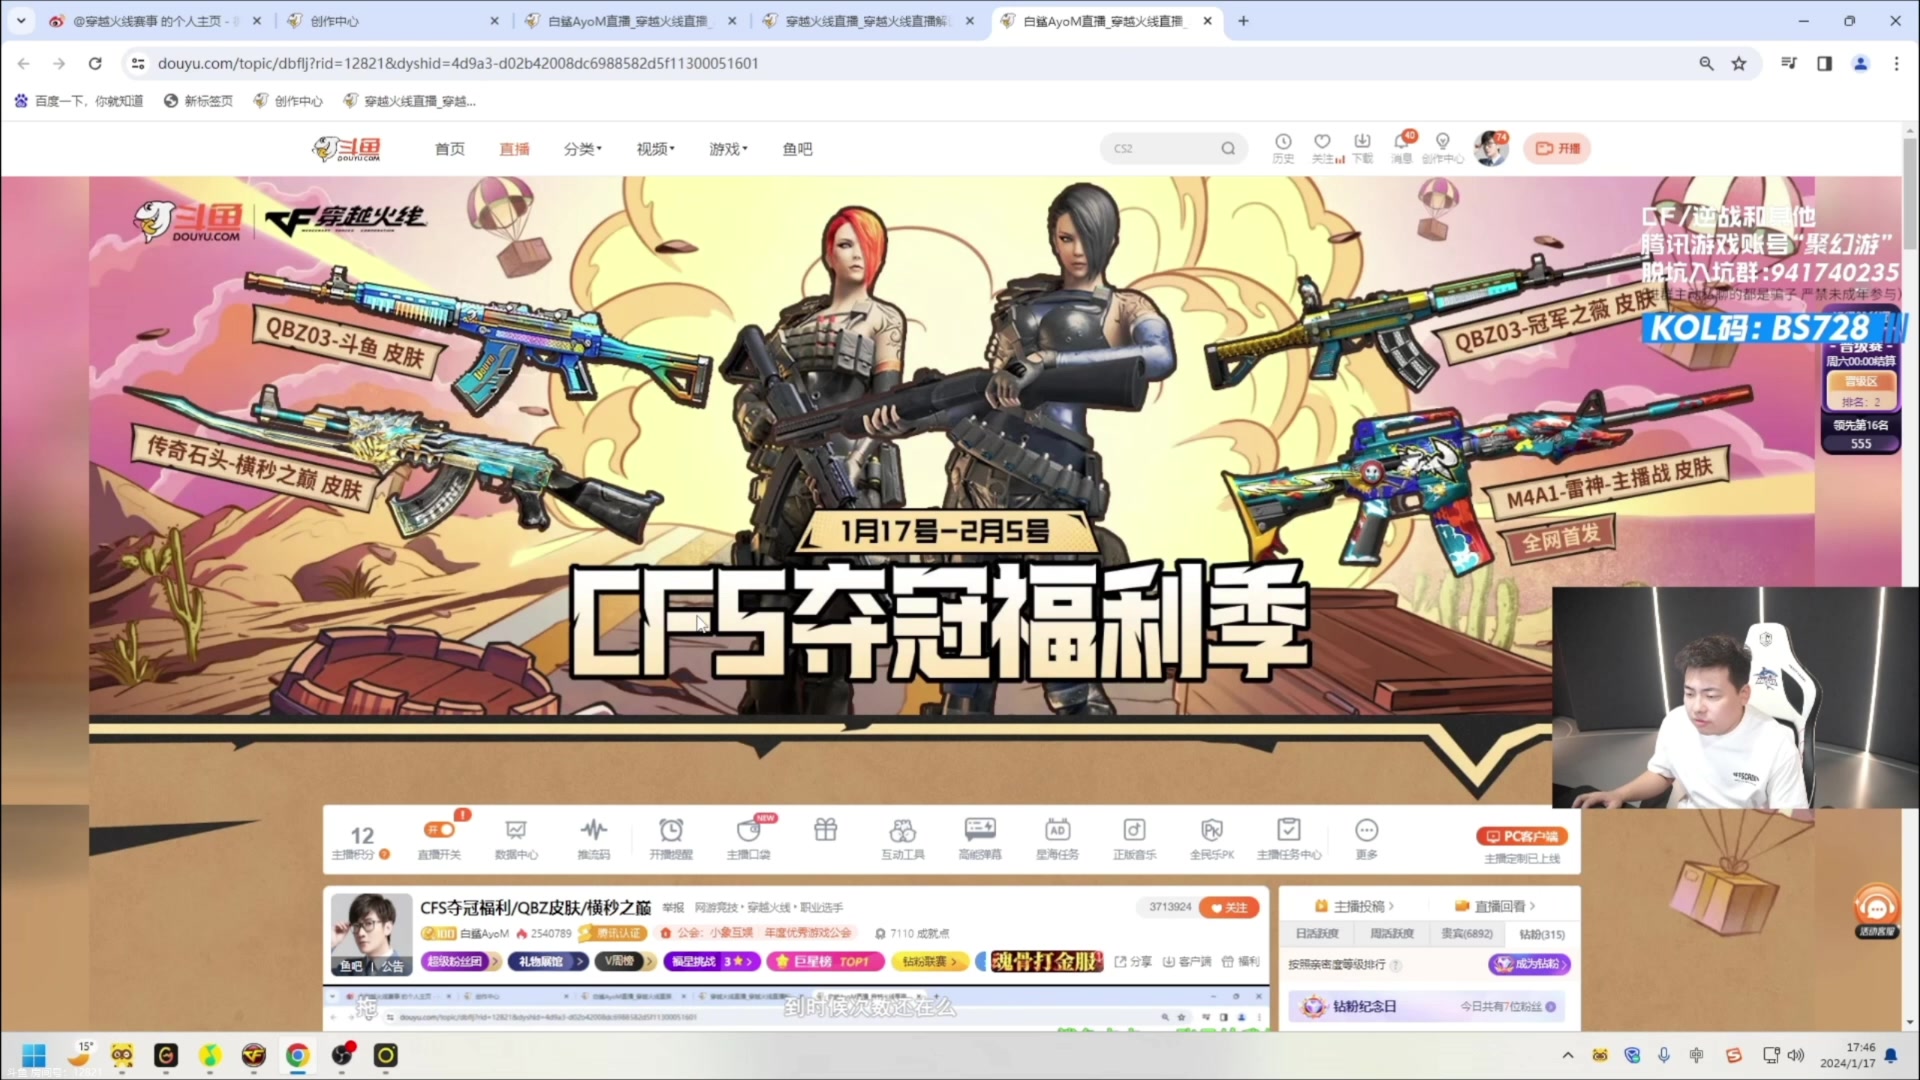Open the 下载 download icon
The height and width of the screenshot is (1080, 1920).
[x=1362, y=143]
